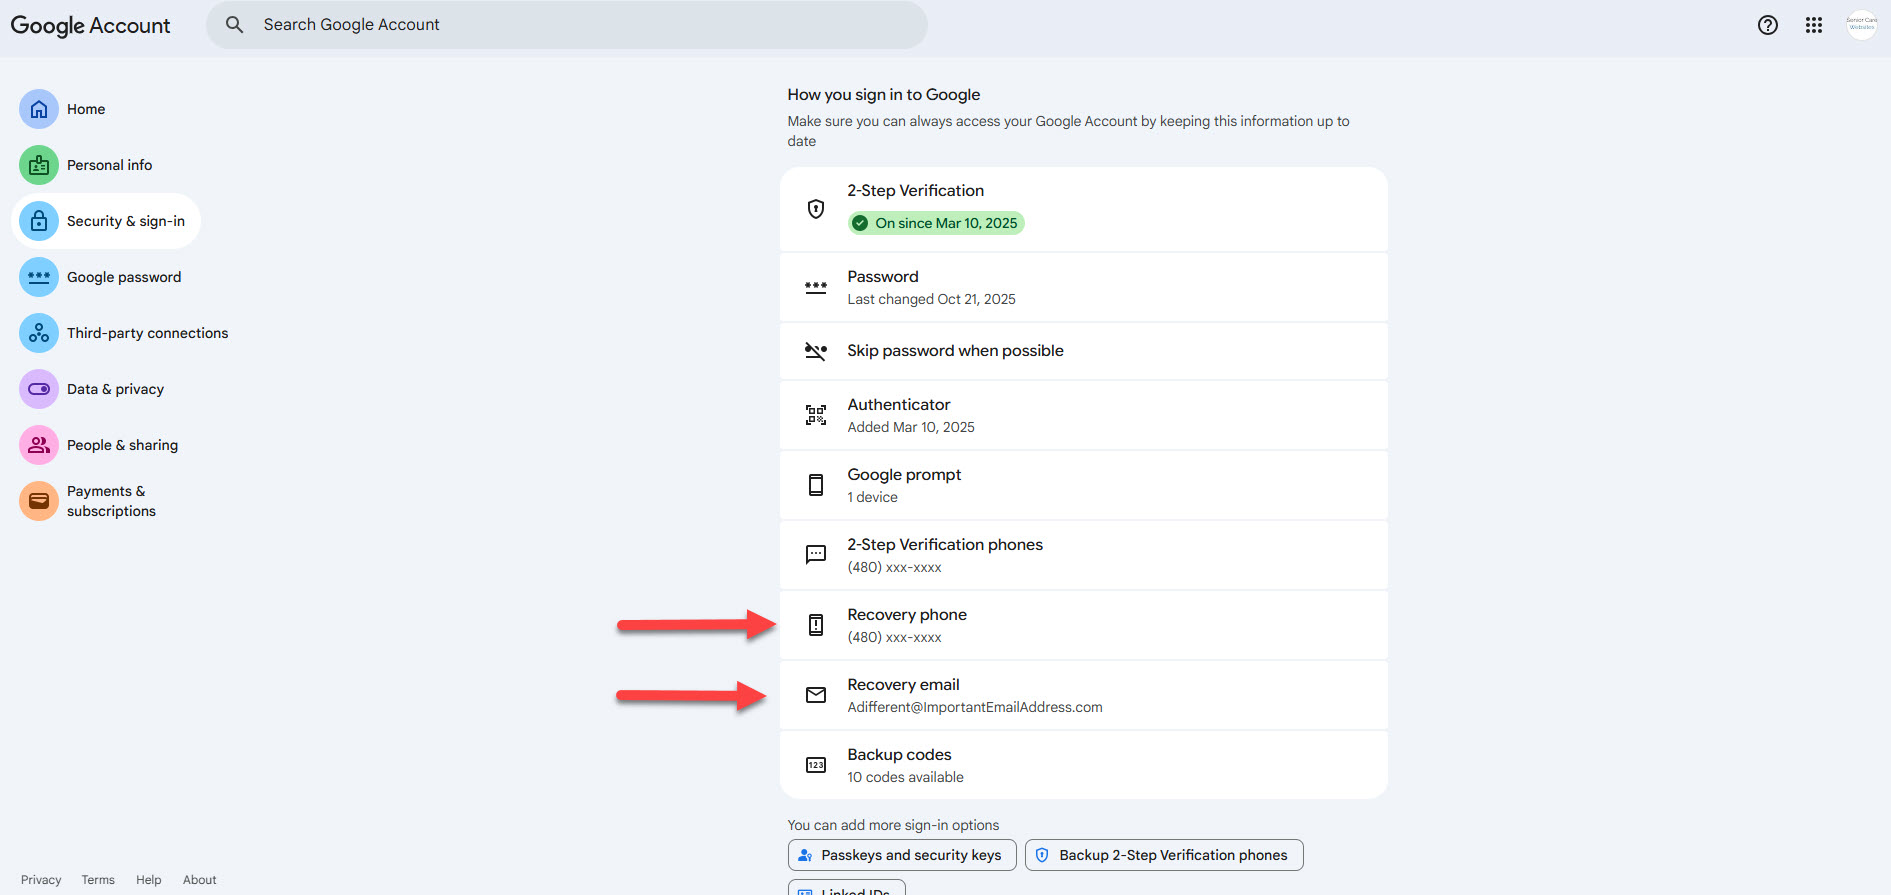
Task: Click the People & sharing icon
Action: click(39, 445)
